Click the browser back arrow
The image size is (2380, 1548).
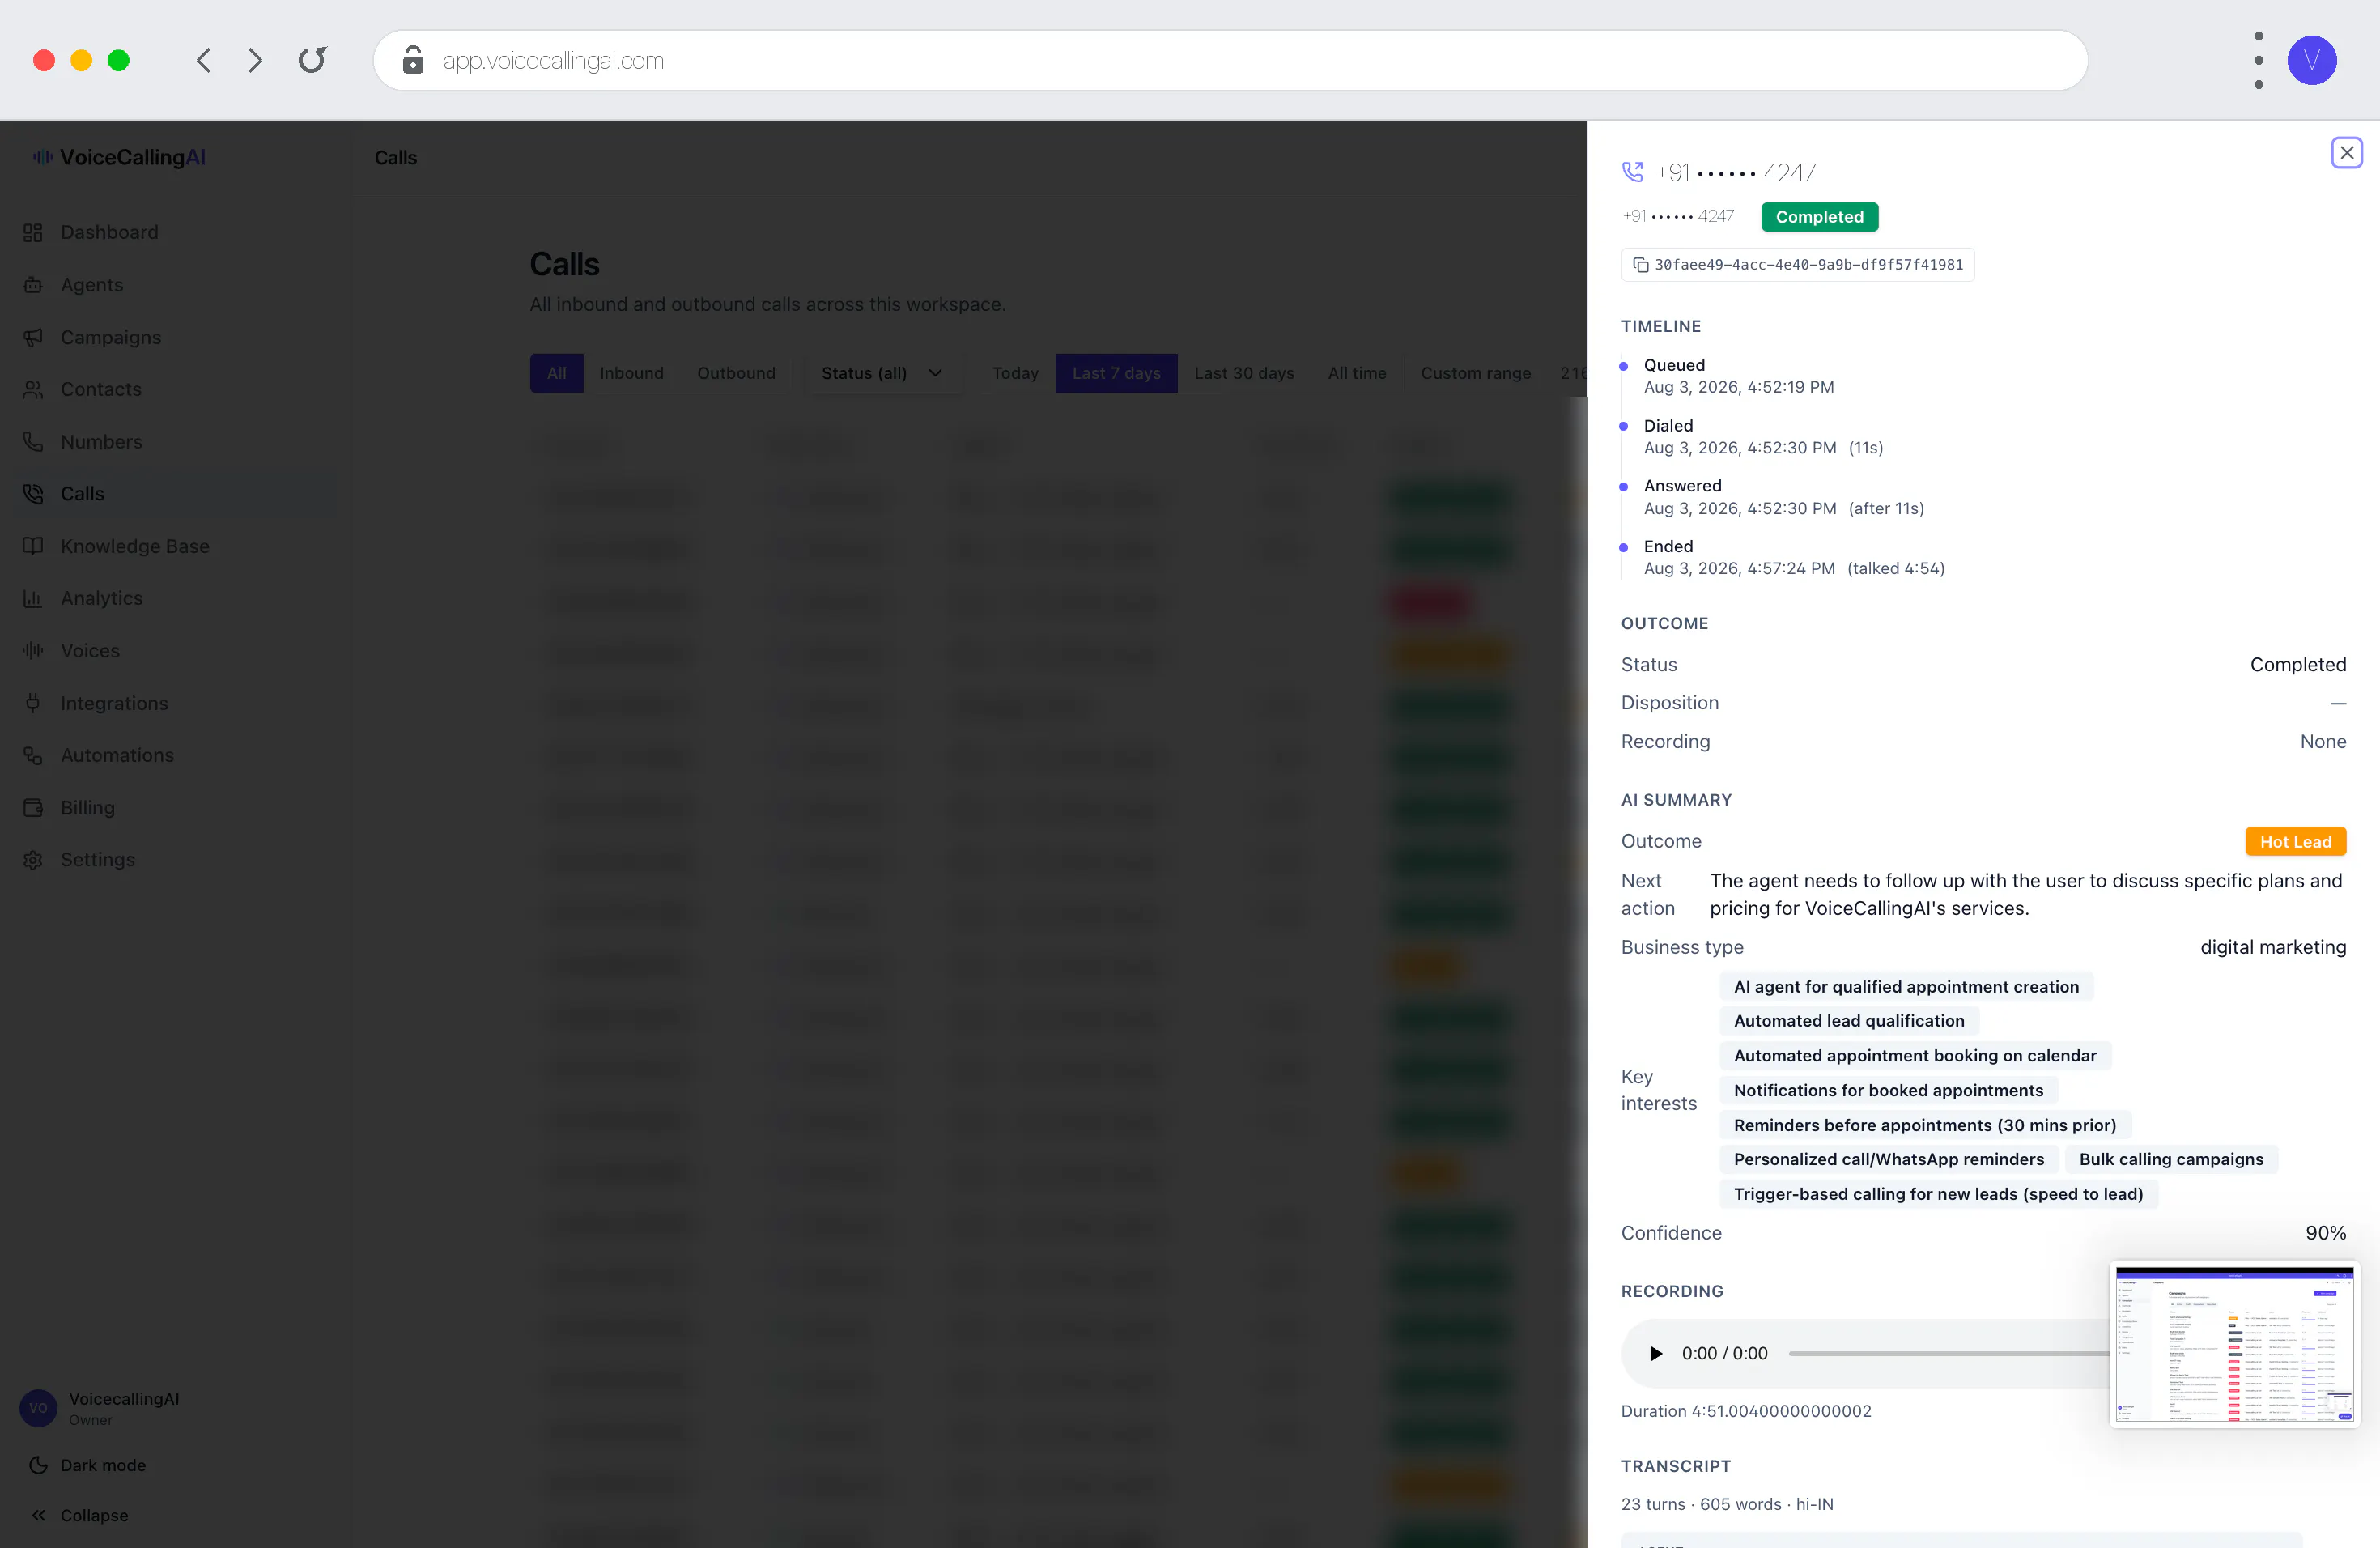[204, 60]
